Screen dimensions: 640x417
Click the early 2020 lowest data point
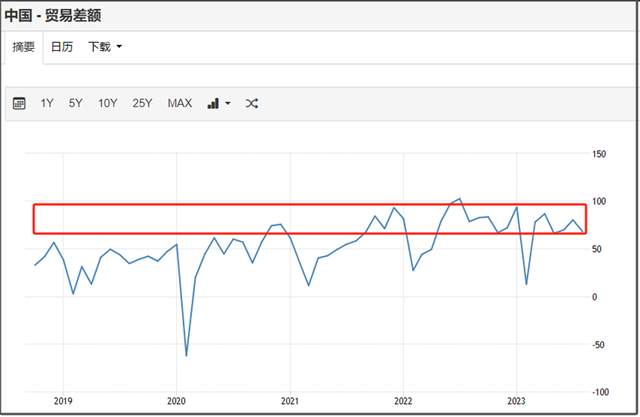186,355
